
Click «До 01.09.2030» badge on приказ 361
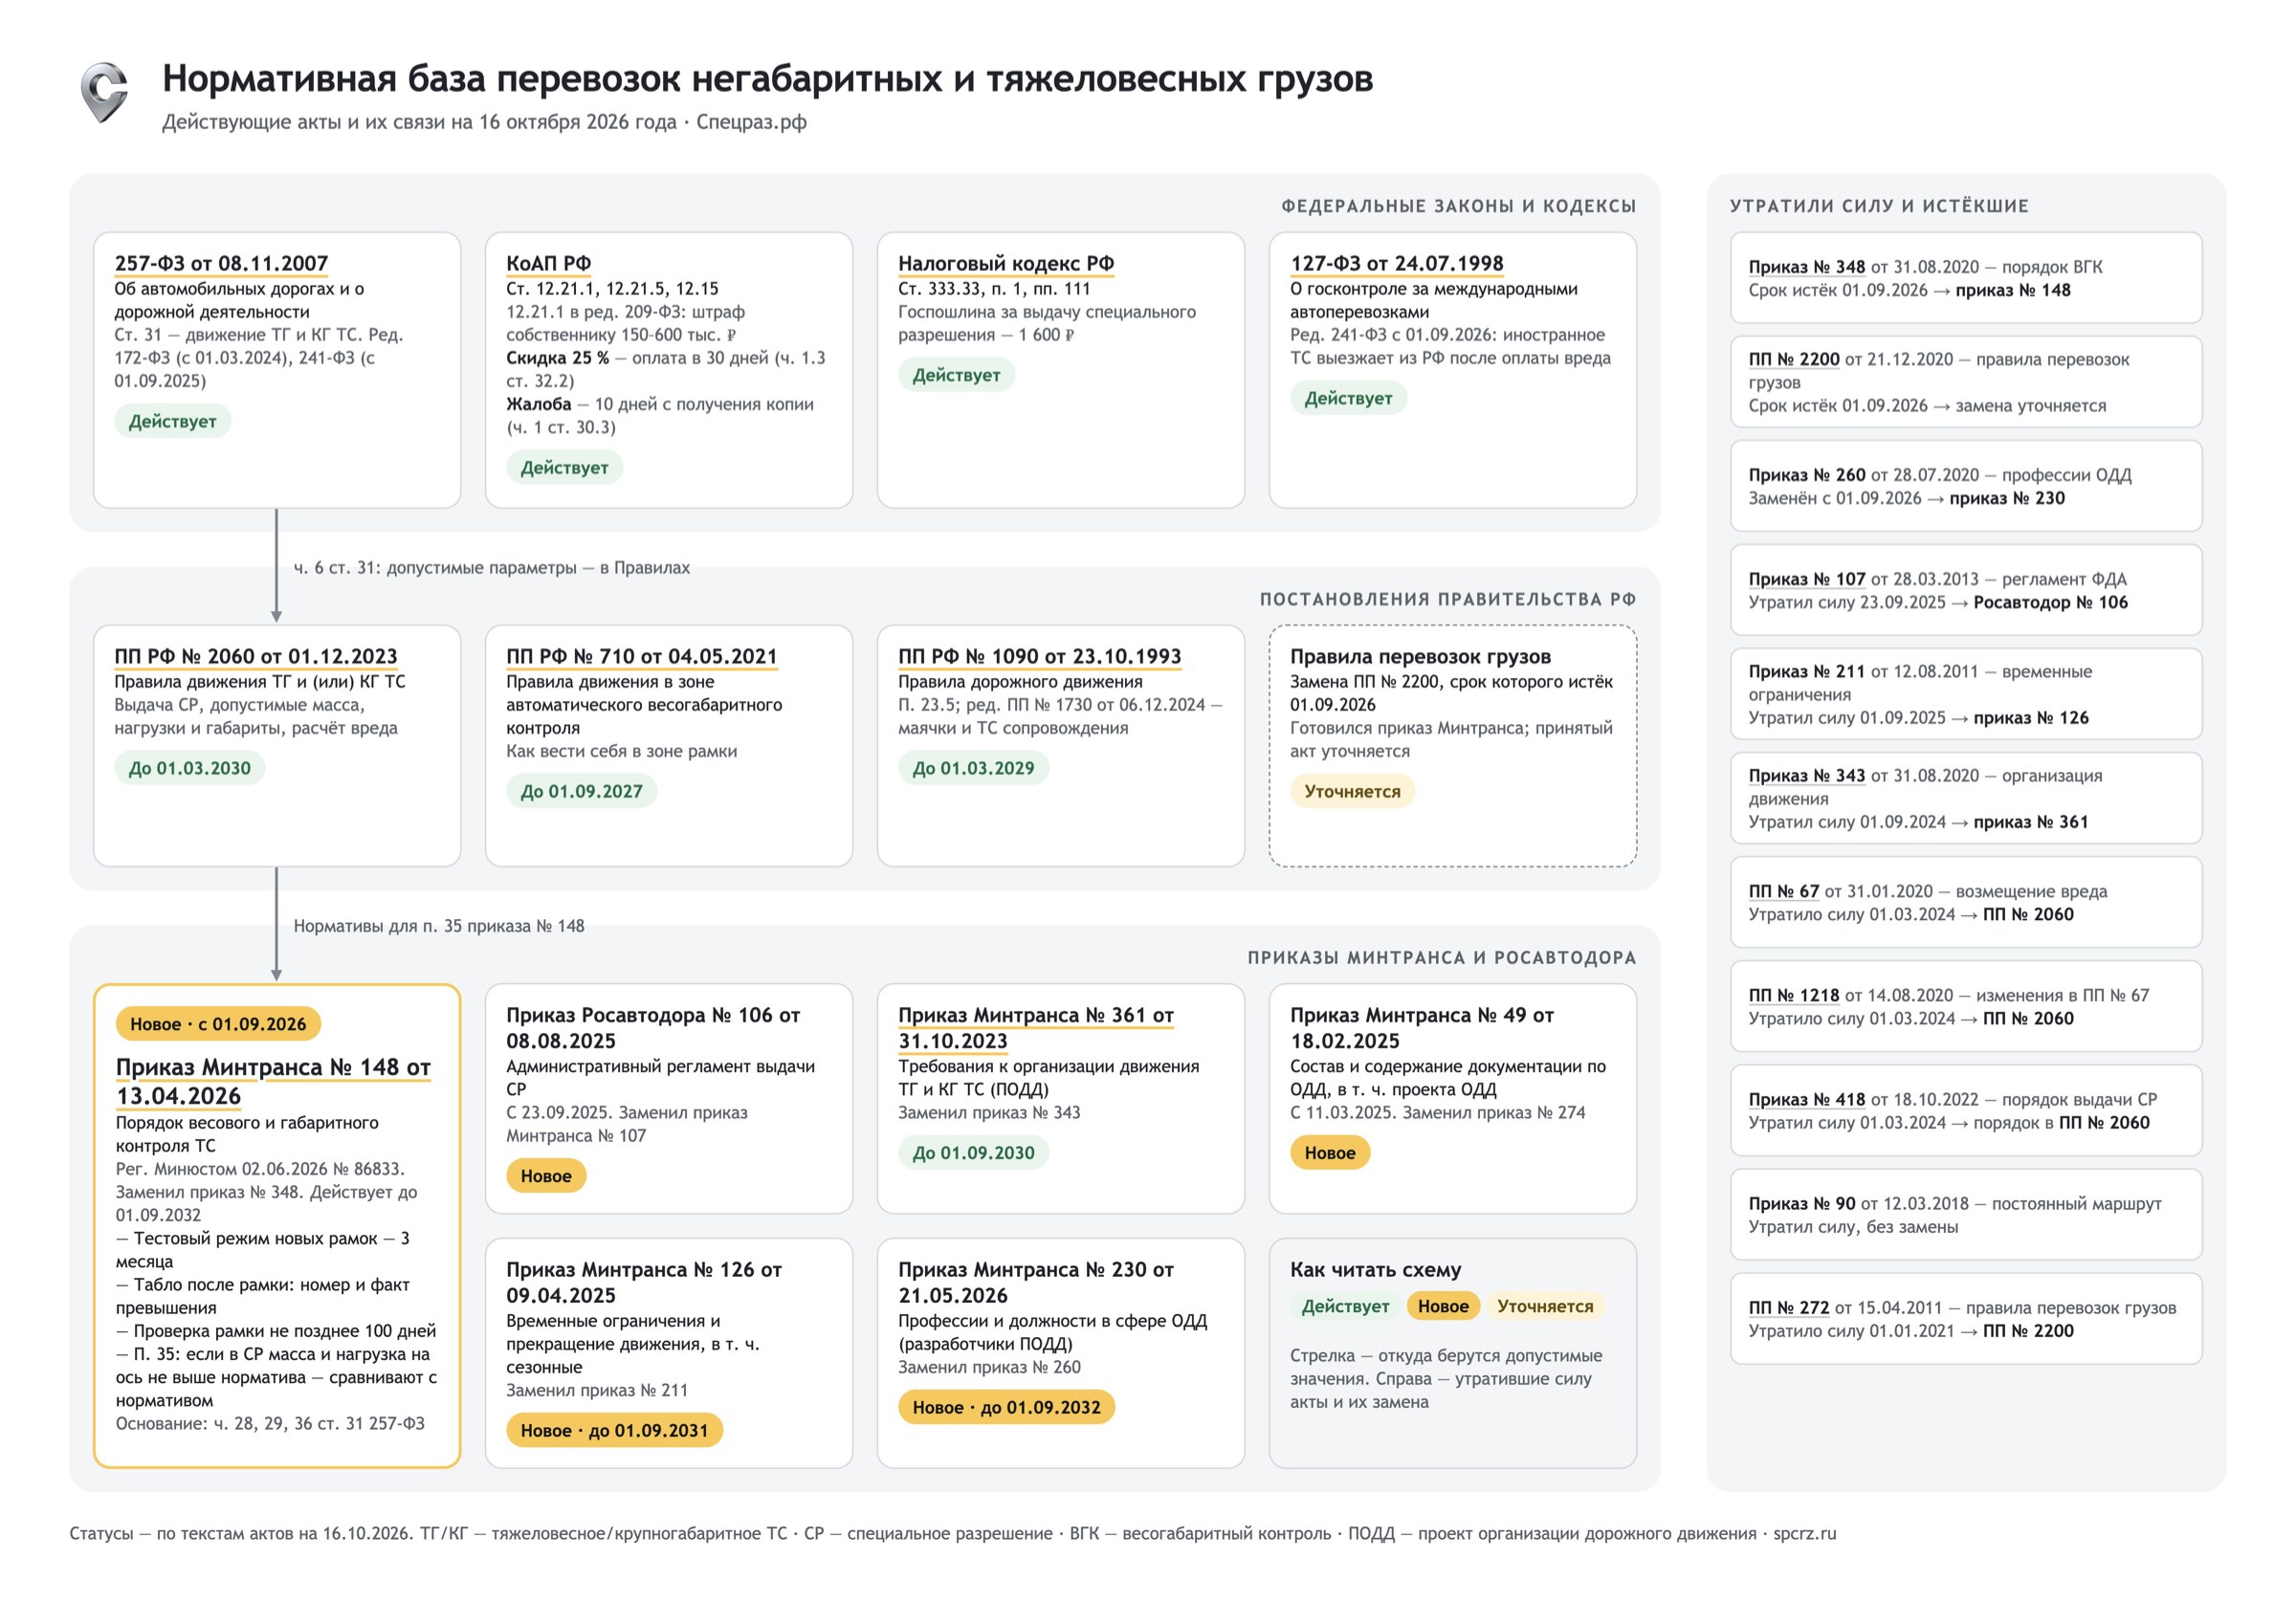[x=973, y=1152]
